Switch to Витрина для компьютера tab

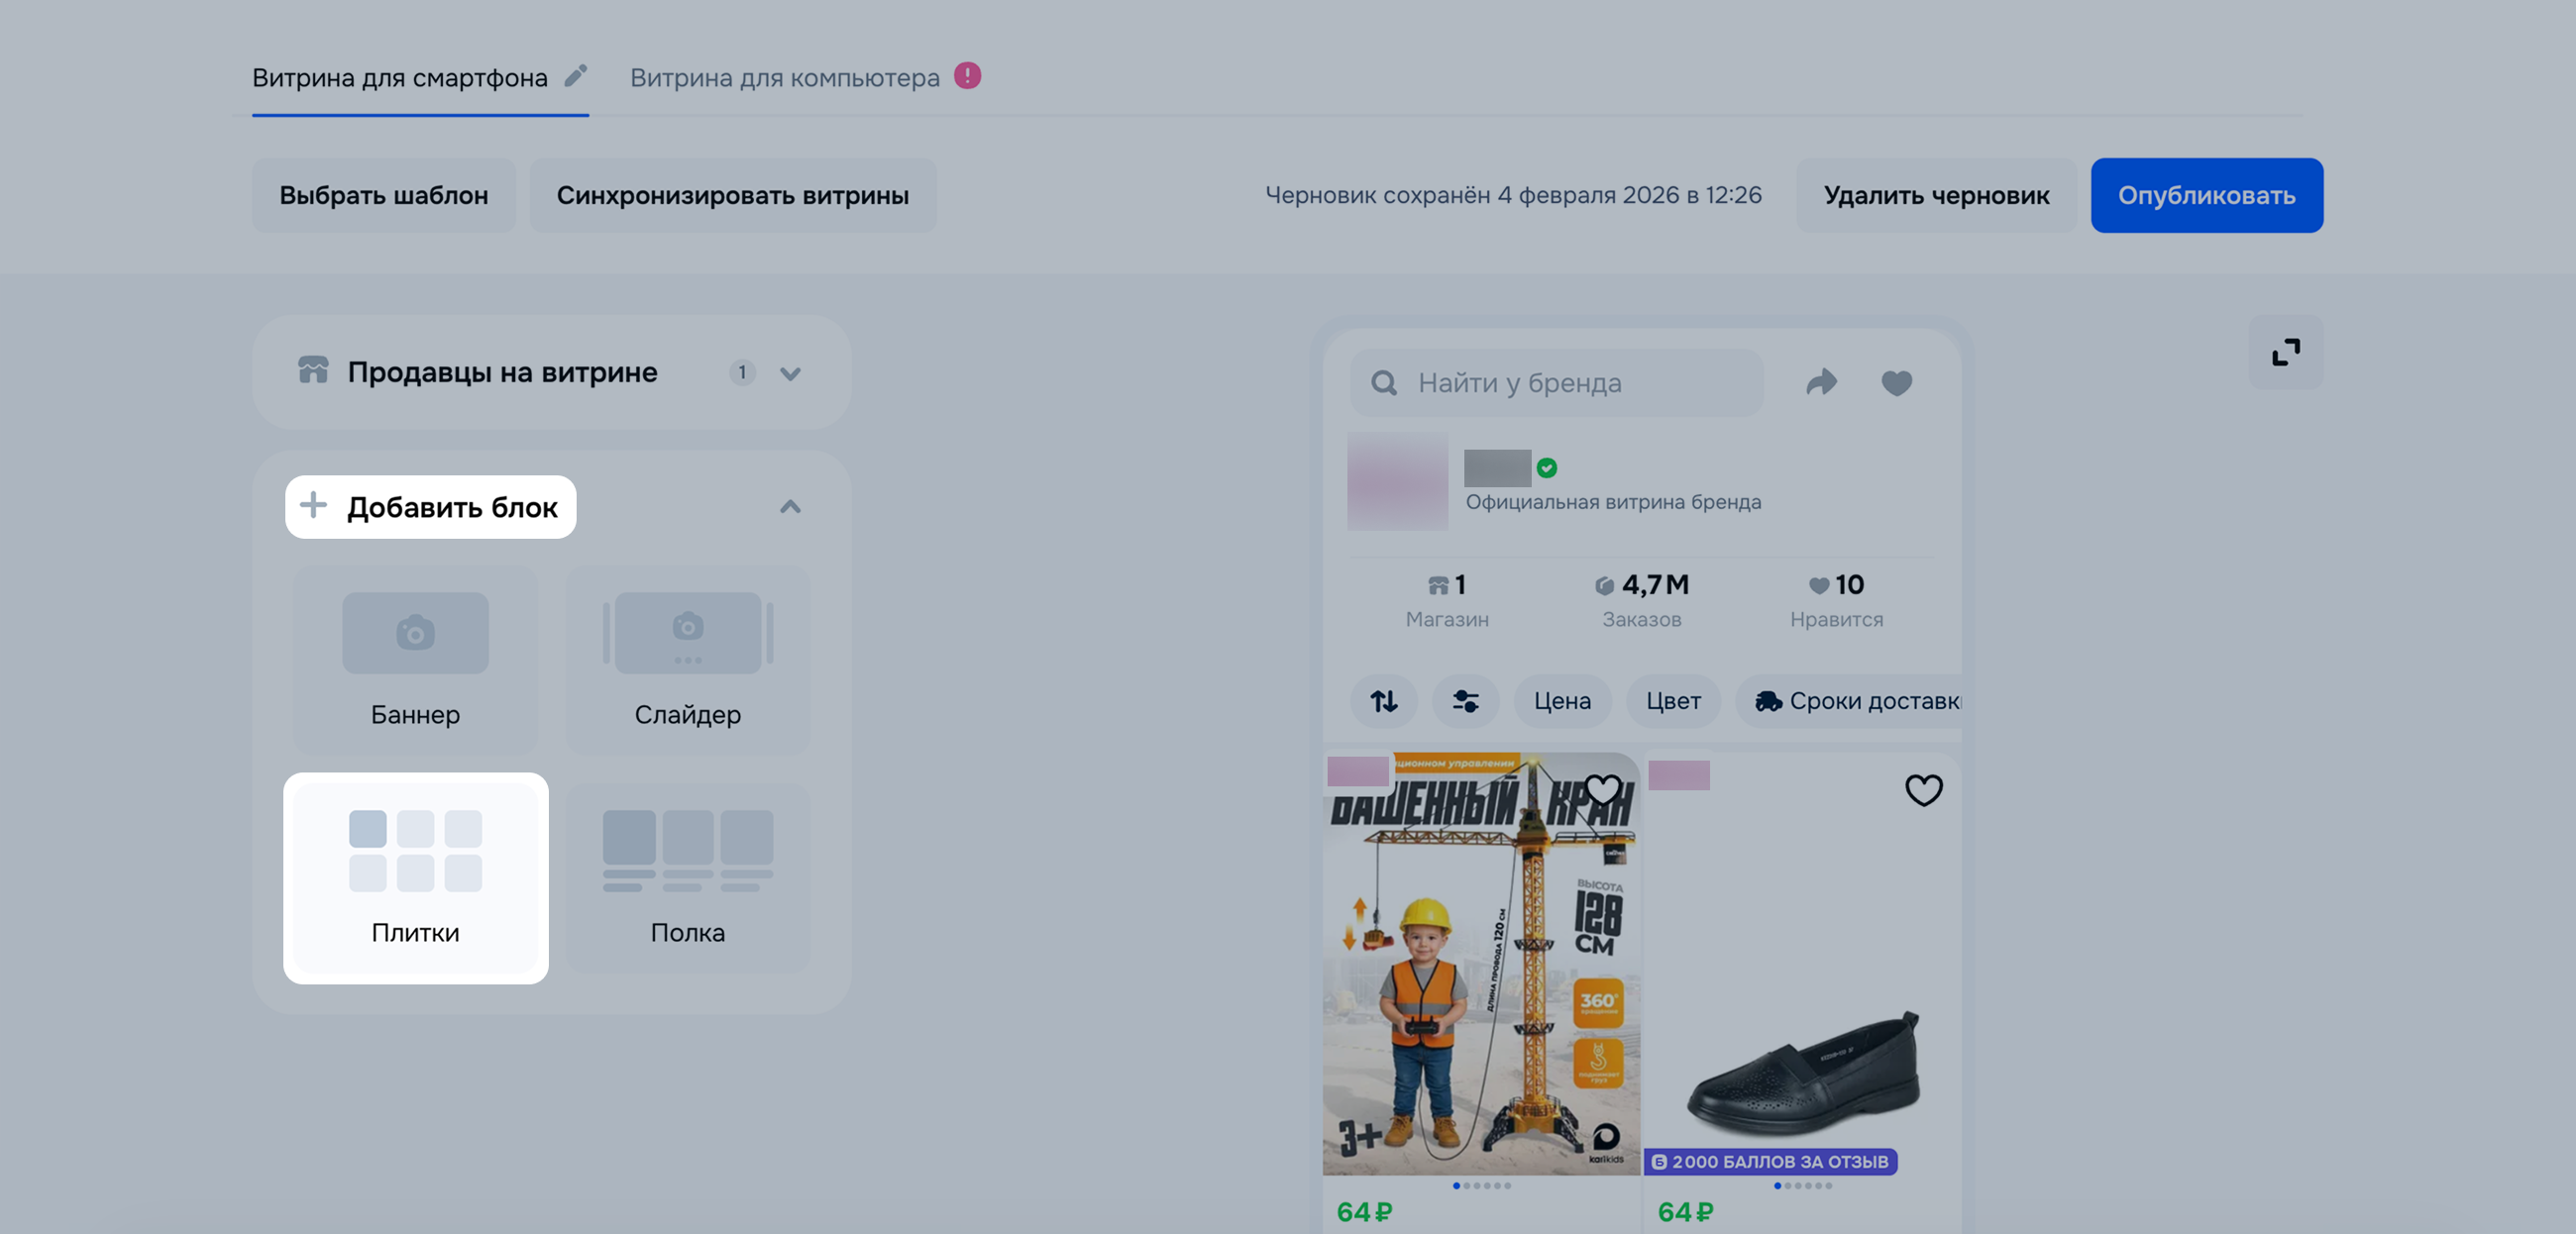click(x=785, y=78)
